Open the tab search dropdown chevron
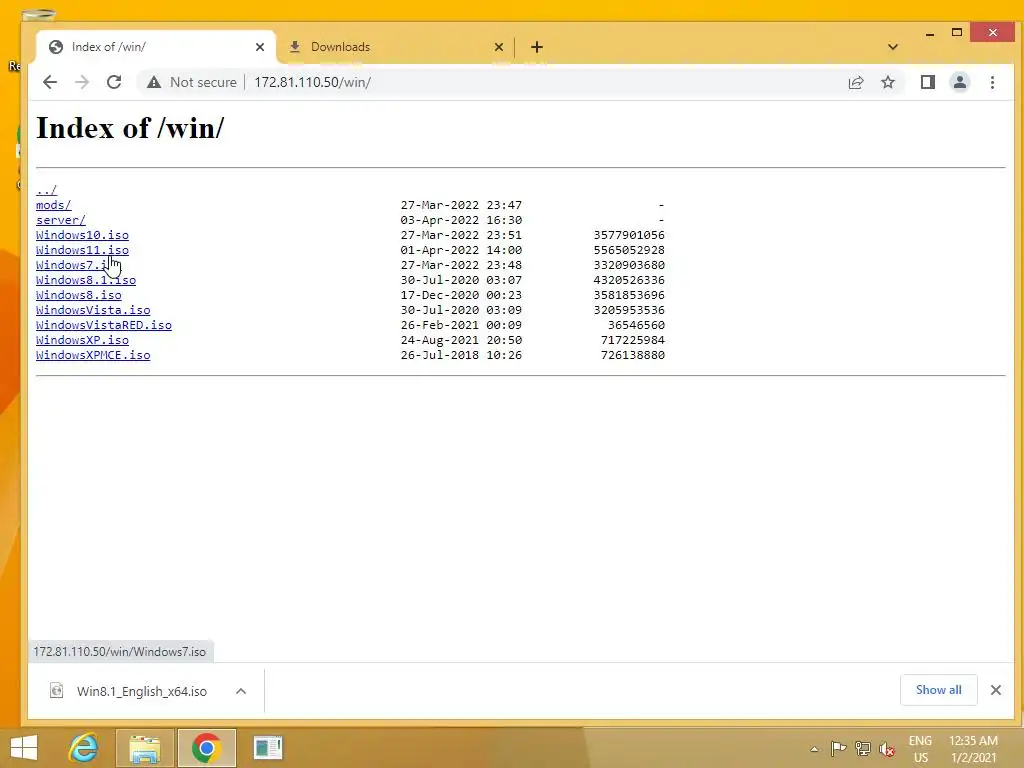Viewport: 1024px width, 768px height. pos(893,47)
